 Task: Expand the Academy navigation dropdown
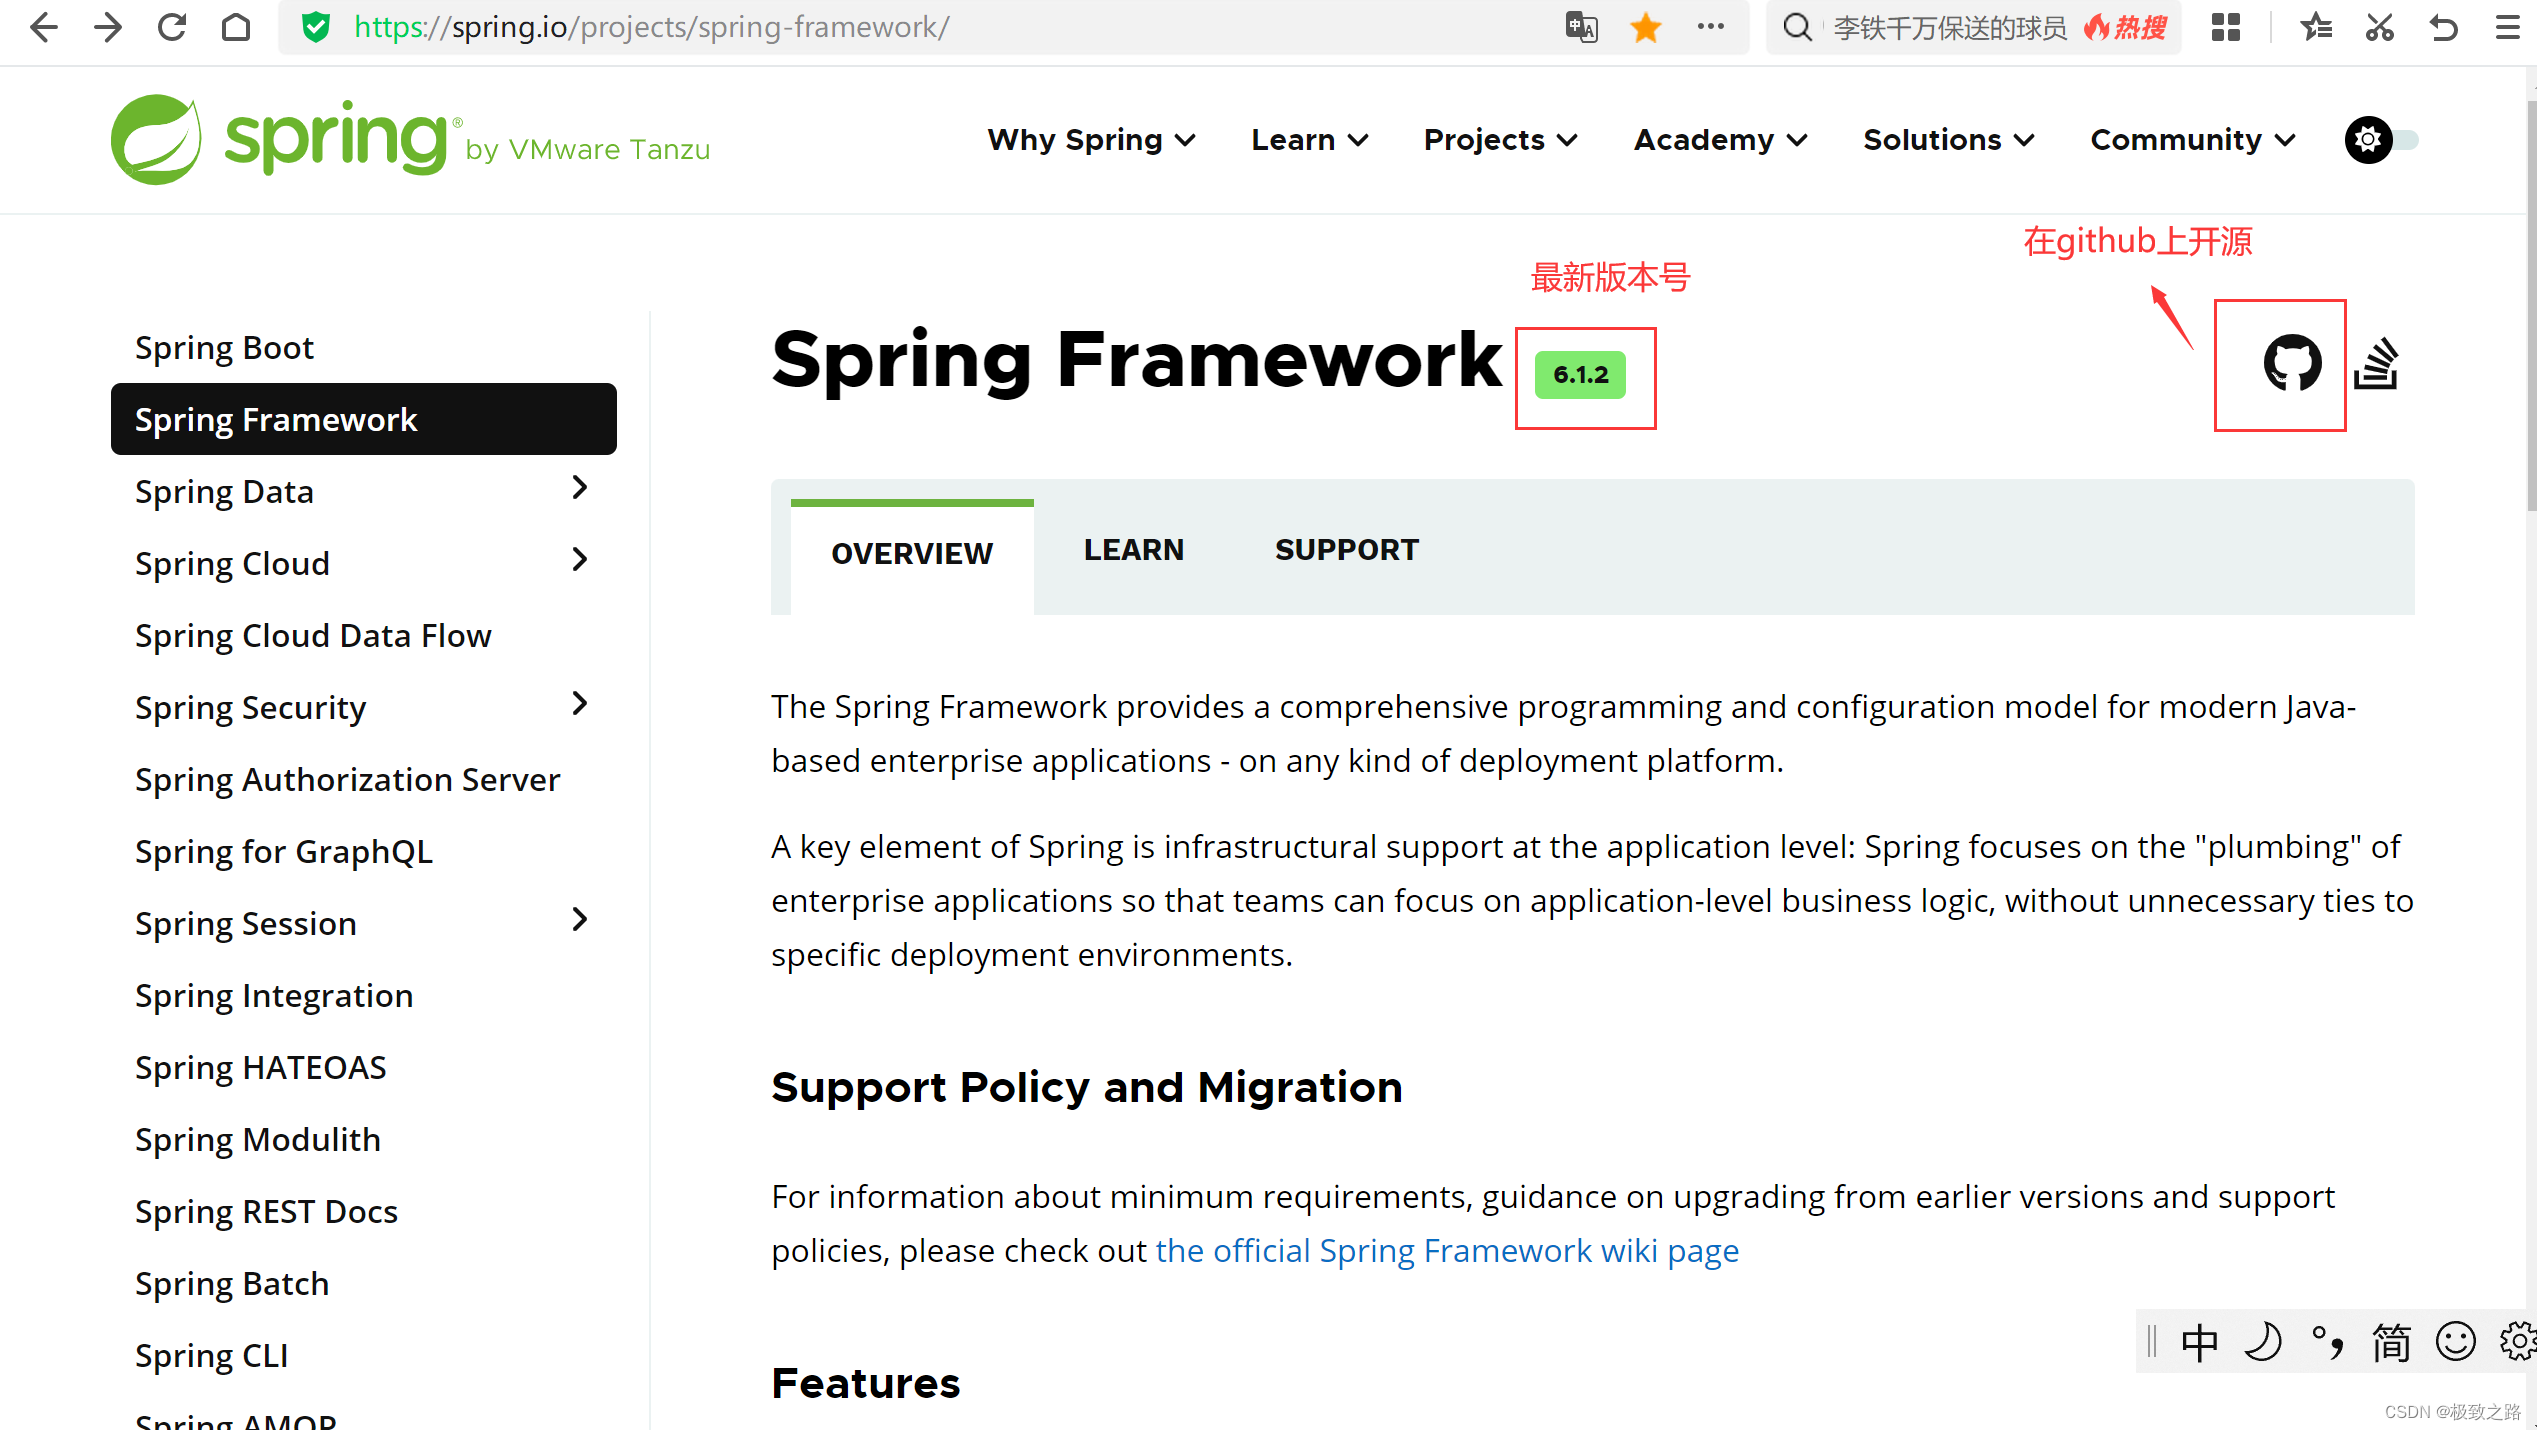pos(1720,140)
